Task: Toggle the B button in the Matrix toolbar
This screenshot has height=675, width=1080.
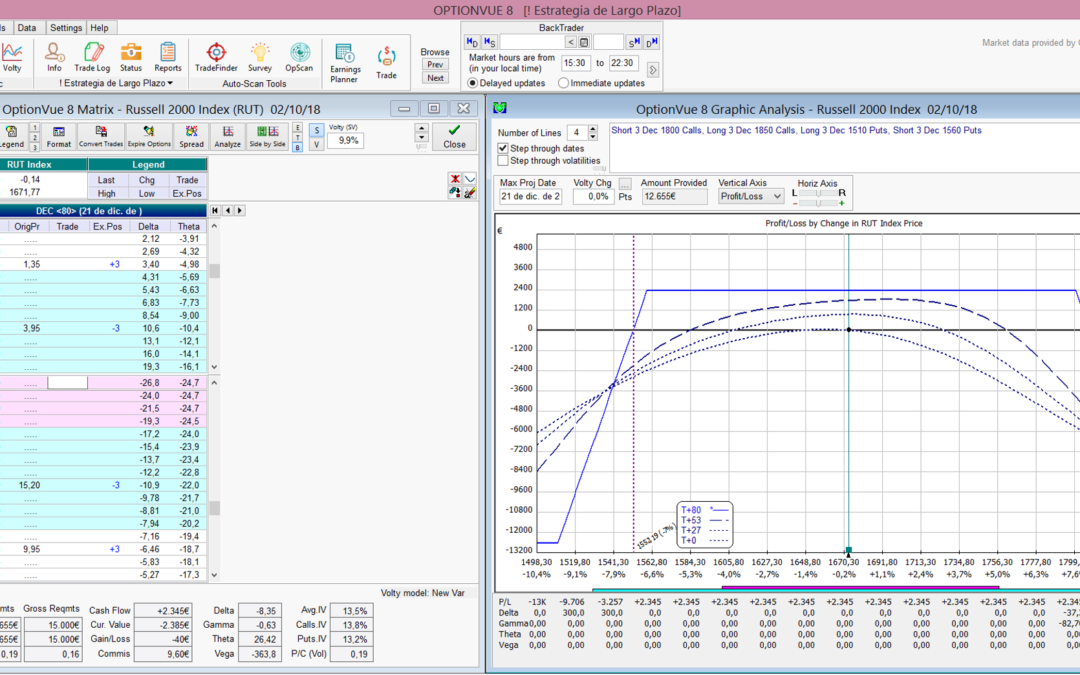Action: (298, 147)
